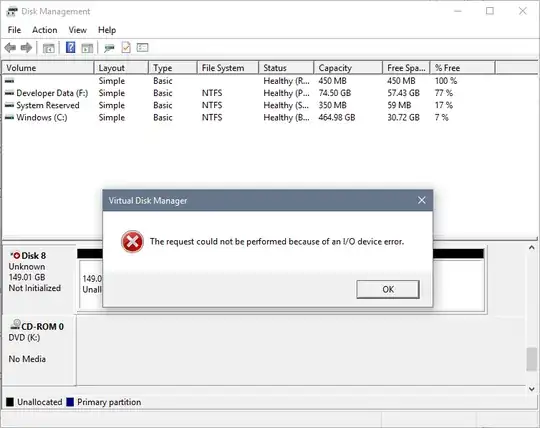Click the Back arrow toolbar icon
The width and height of the screenshot is (540, 428).
tap(10, 48)
